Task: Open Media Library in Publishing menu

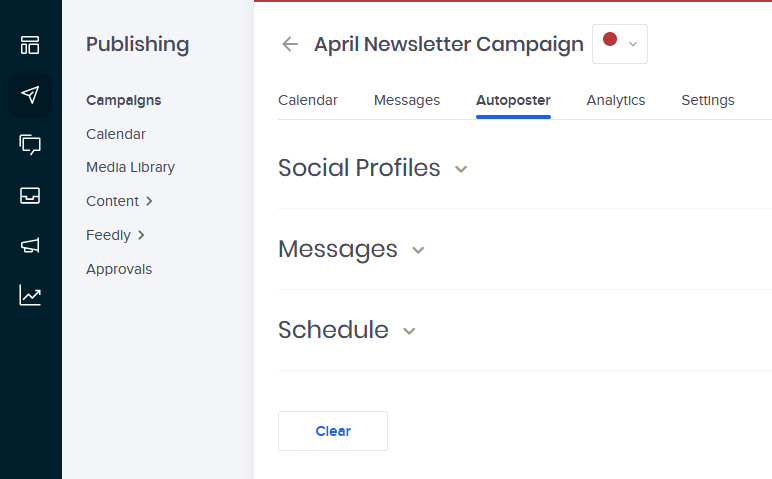Action: (x=130, y=167)
